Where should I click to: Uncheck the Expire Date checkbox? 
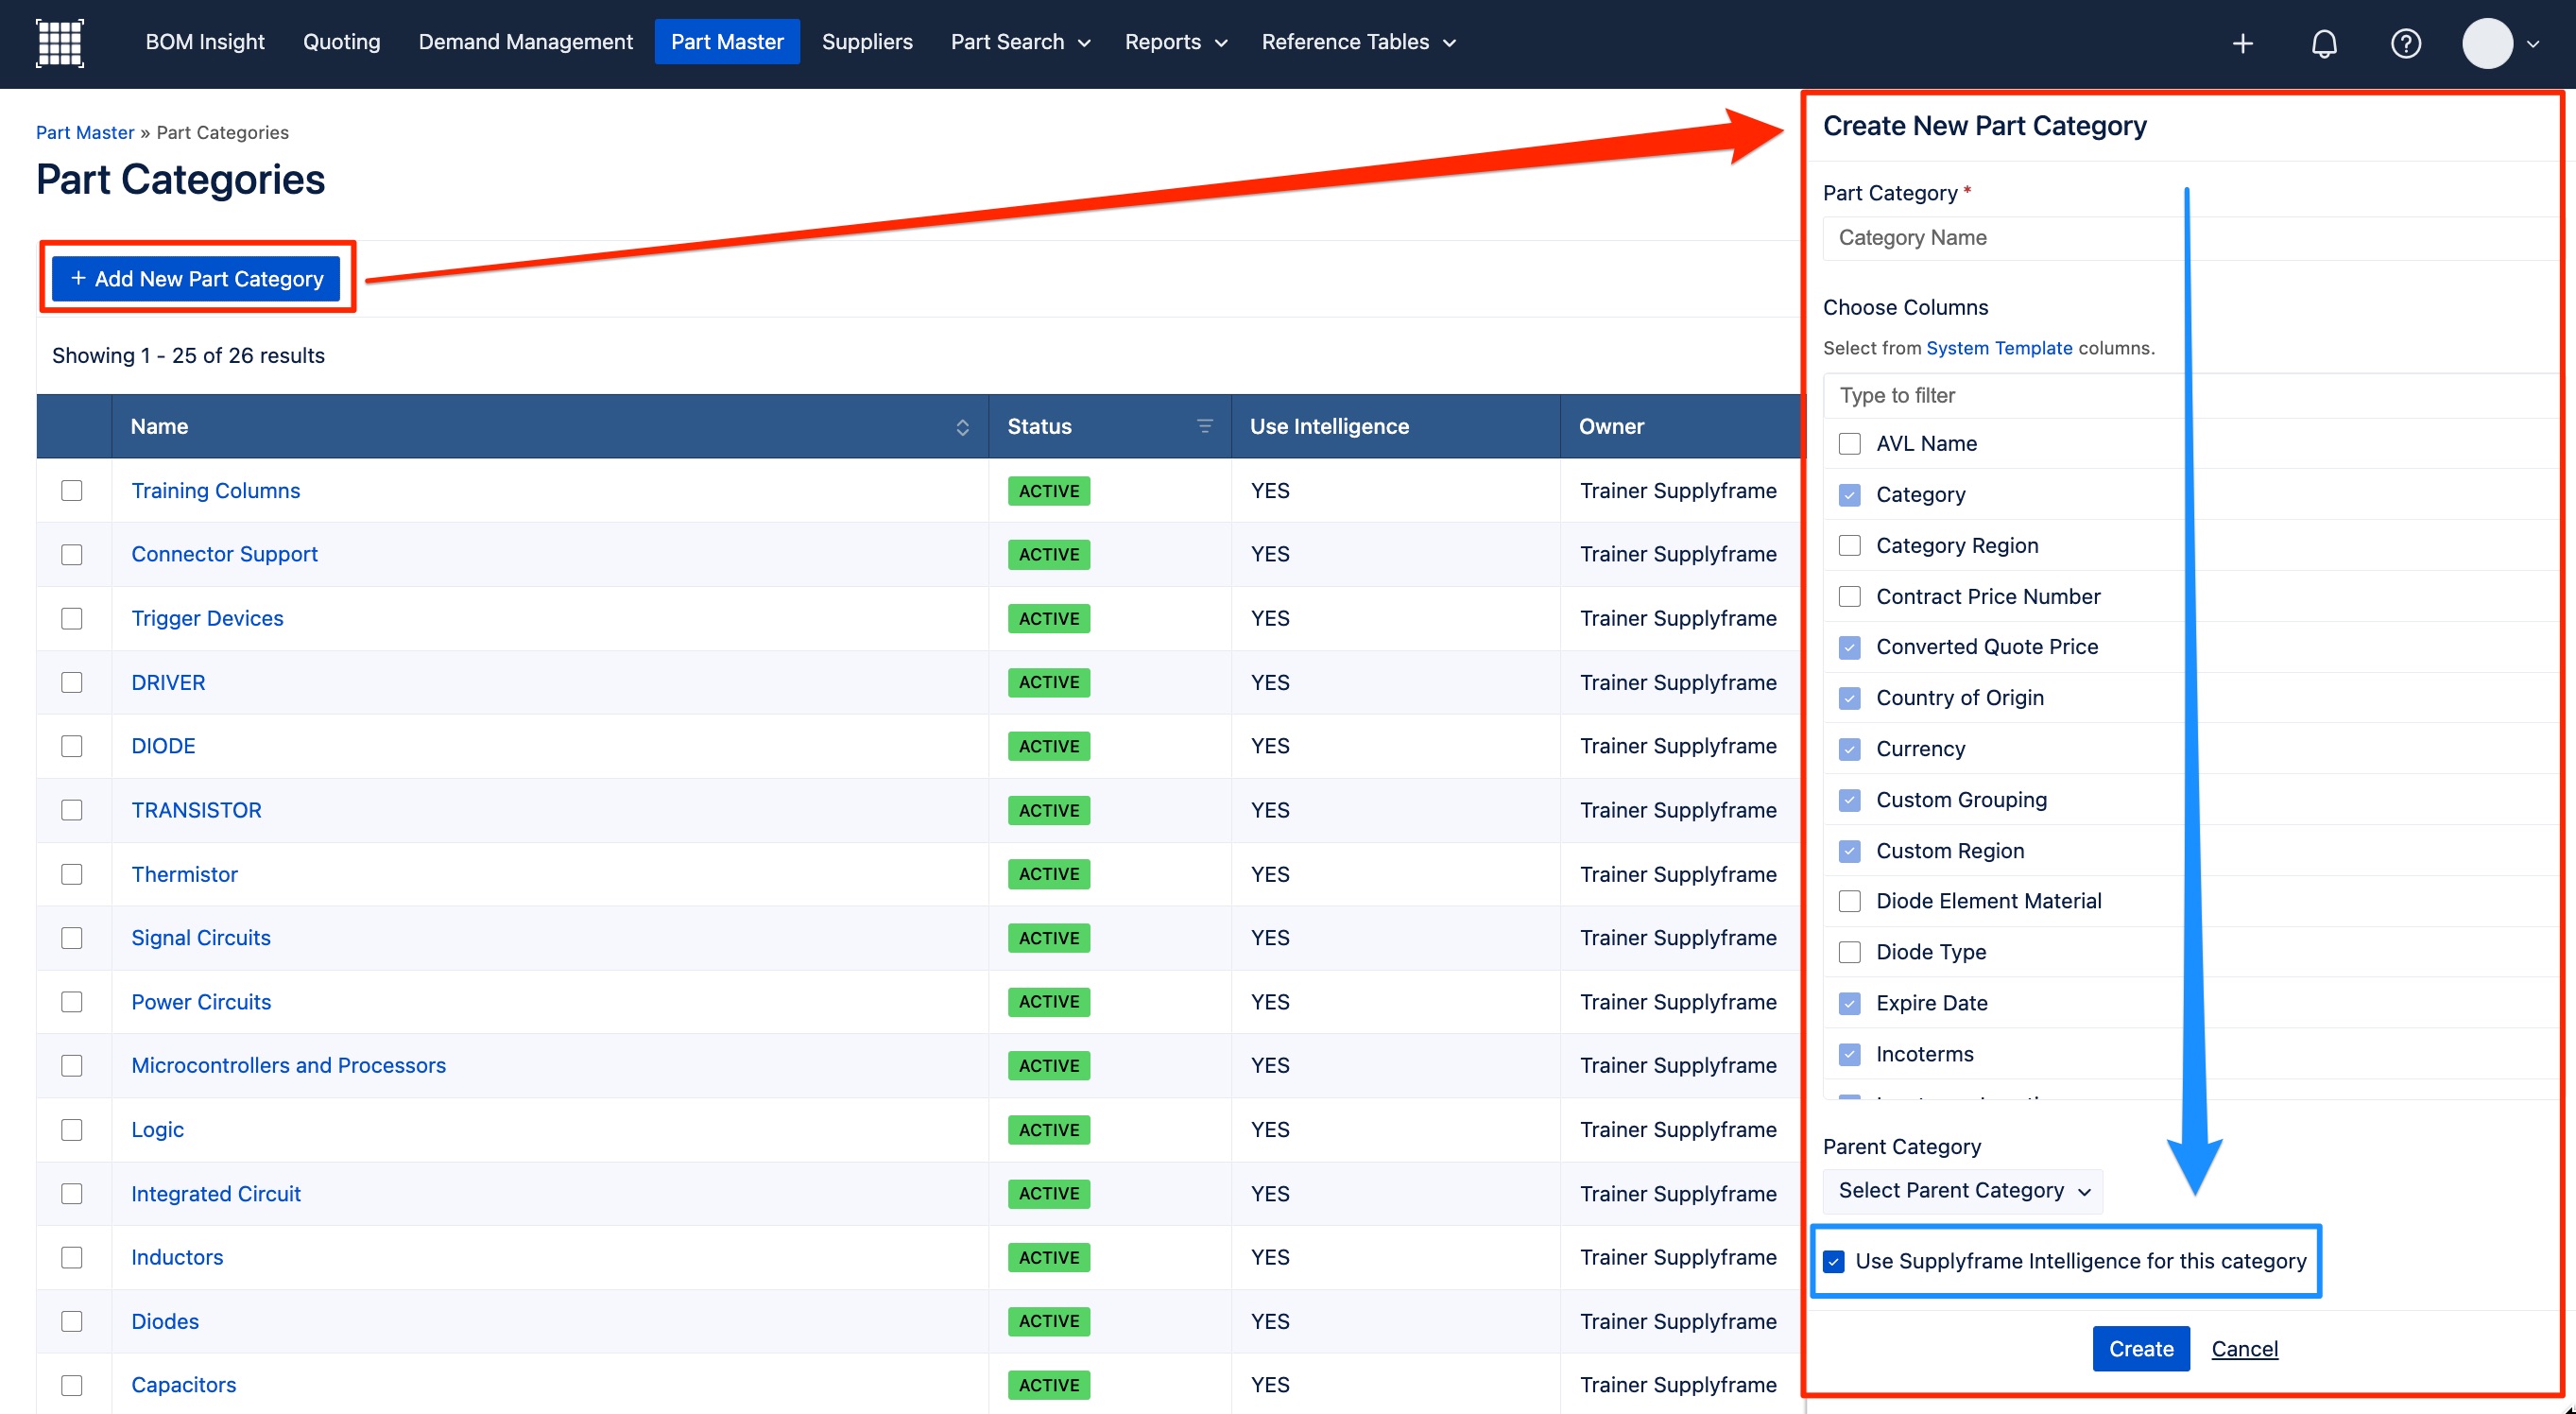click(x=1849, y=1003)
